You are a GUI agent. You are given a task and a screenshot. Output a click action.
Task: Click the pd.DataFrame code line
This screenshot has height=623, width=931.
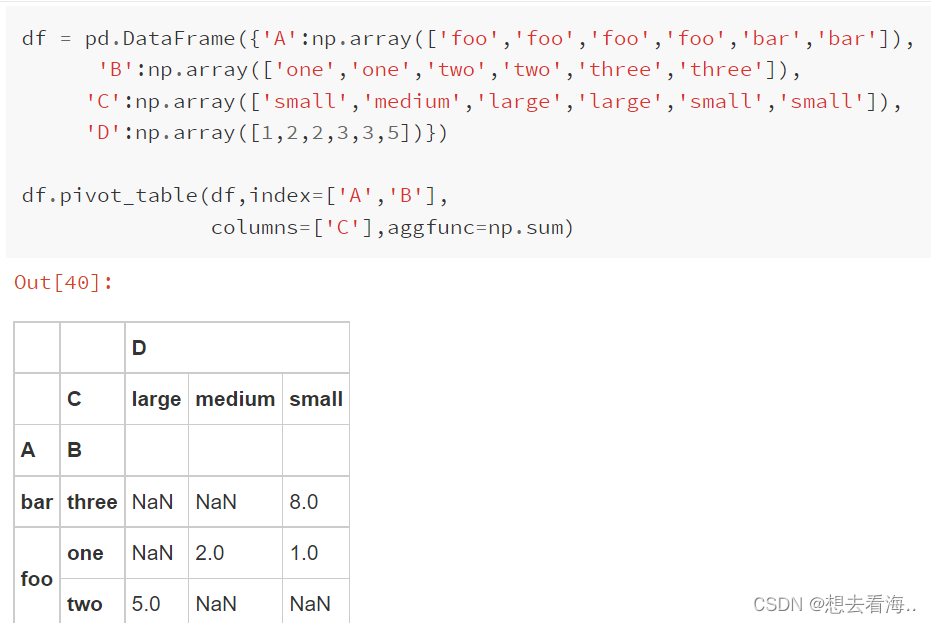468,39
